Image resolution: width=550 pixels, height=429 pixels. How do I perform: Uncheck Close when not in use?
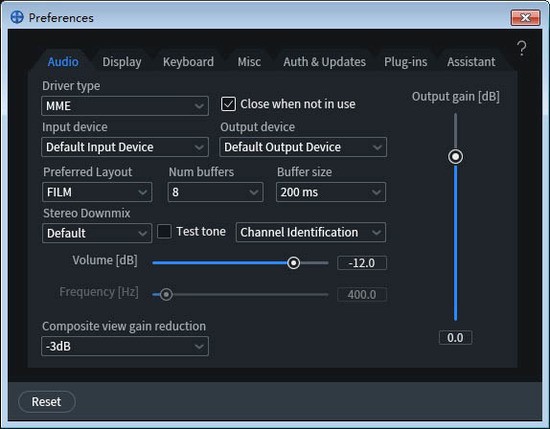click(228, 104)
